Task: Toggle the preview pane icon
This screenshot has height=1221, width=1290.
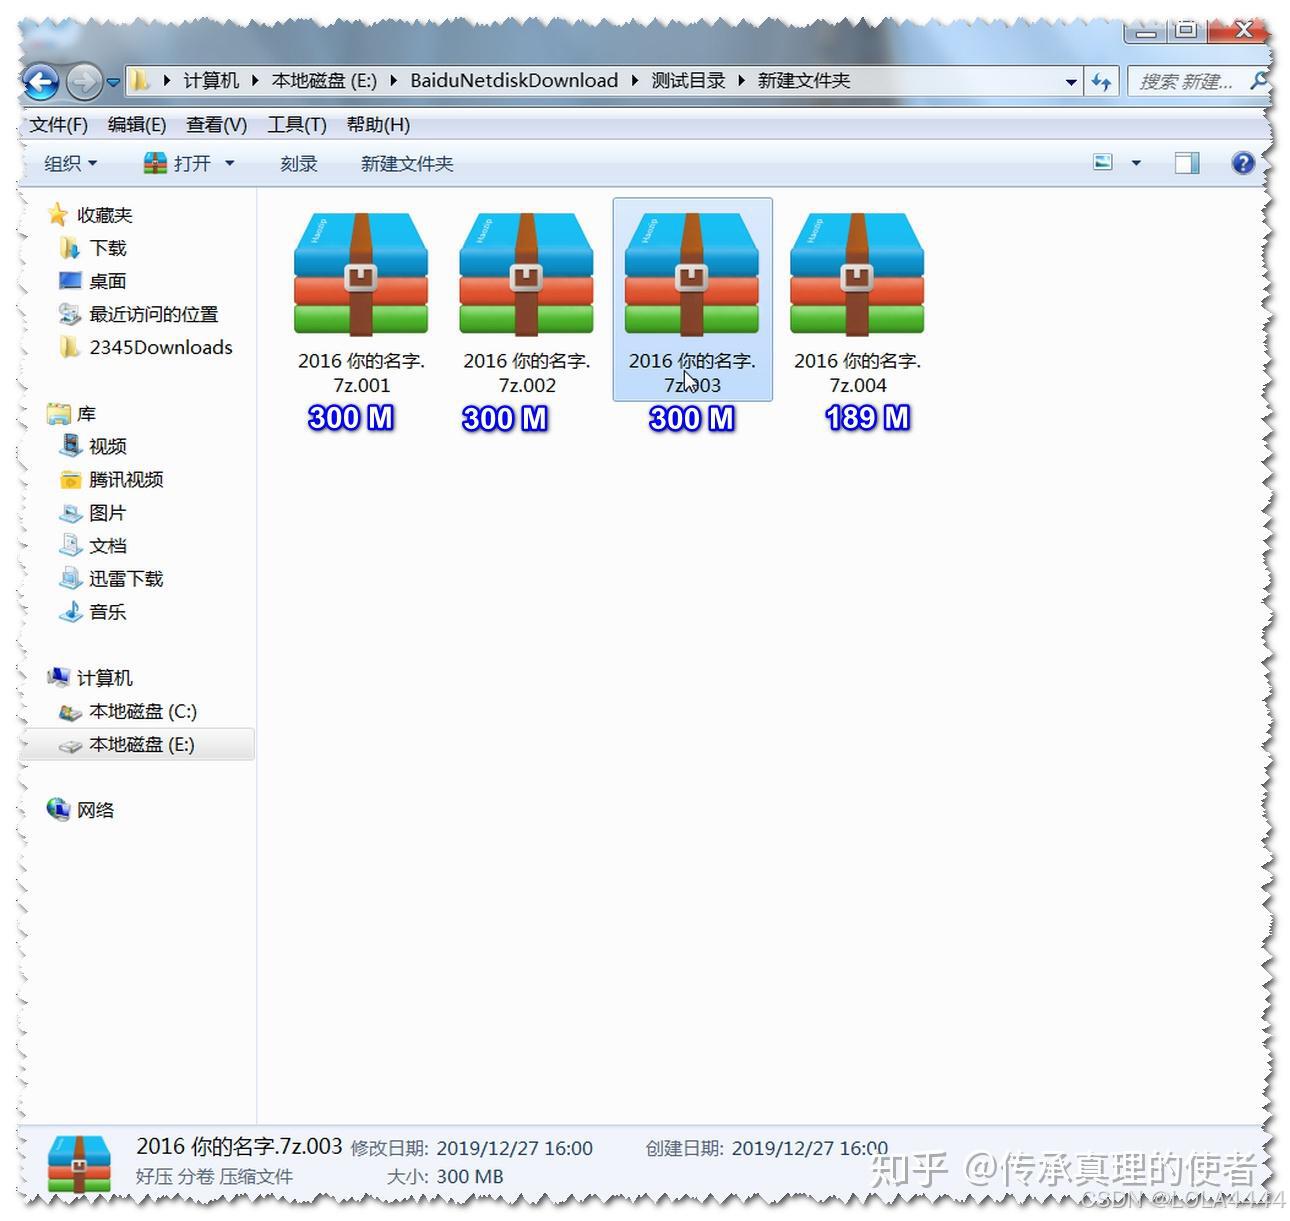Action: click(x=1187, y=163)
